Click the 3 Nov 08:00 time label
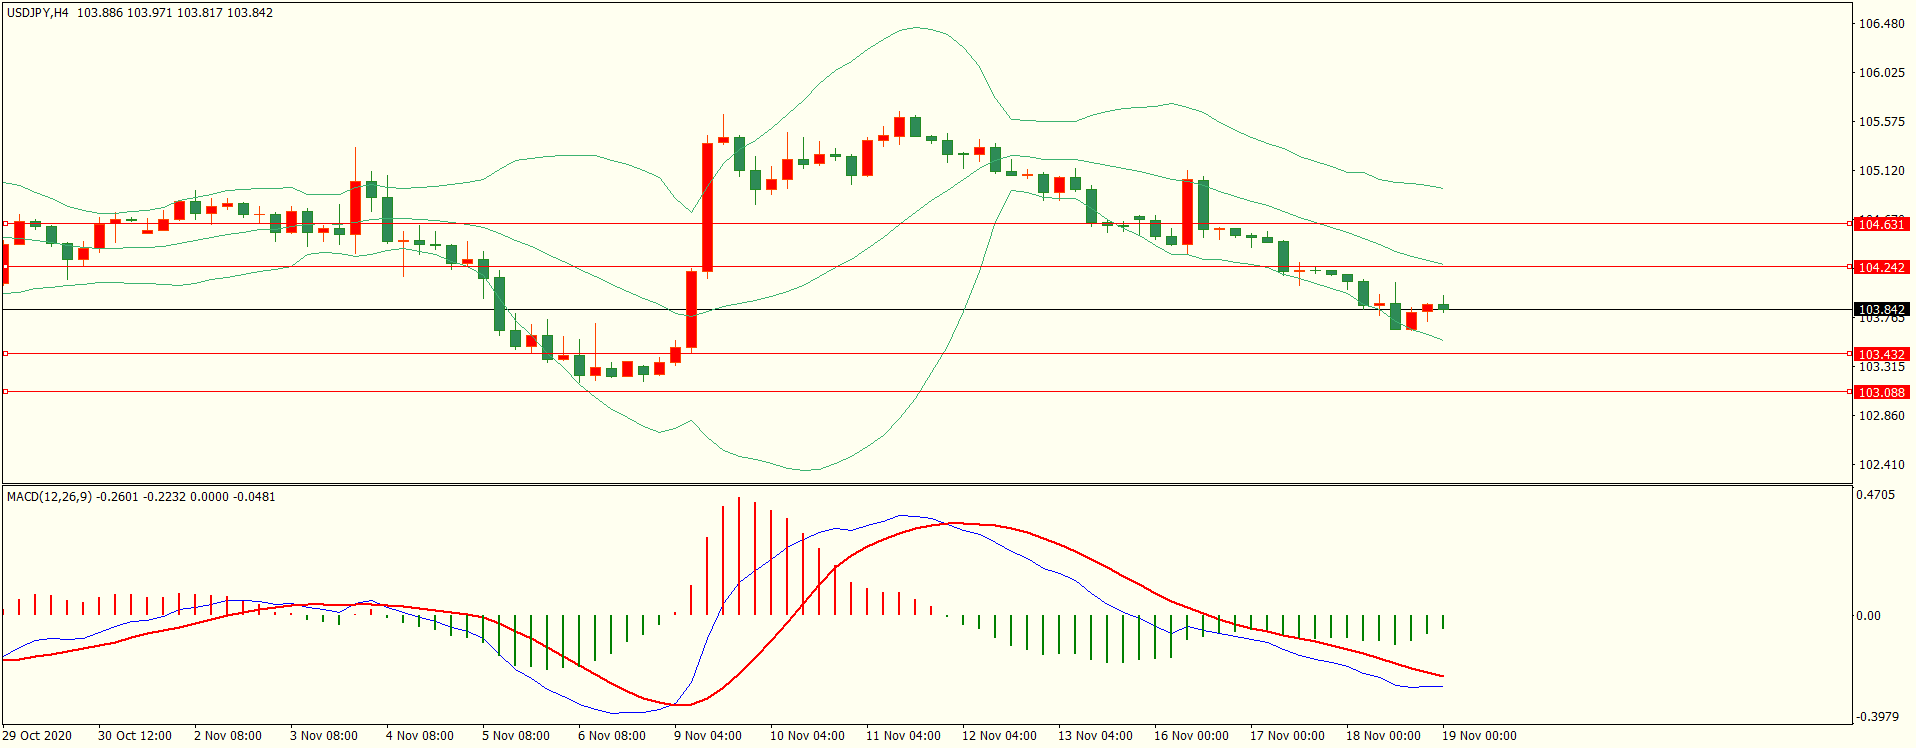Viewport: 1916px width, 748px height. pos(324,736)
